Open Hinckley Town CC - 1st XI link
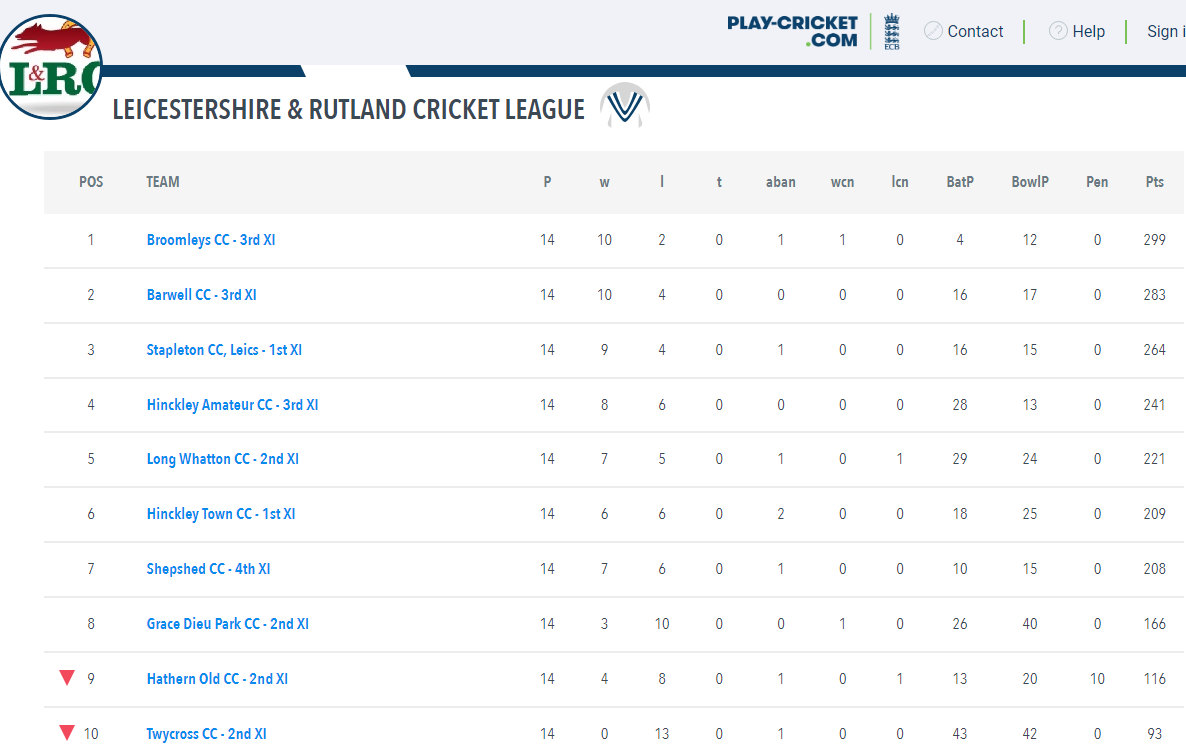The width and height of the screenshot is (1186, 754). click(221, 514)
